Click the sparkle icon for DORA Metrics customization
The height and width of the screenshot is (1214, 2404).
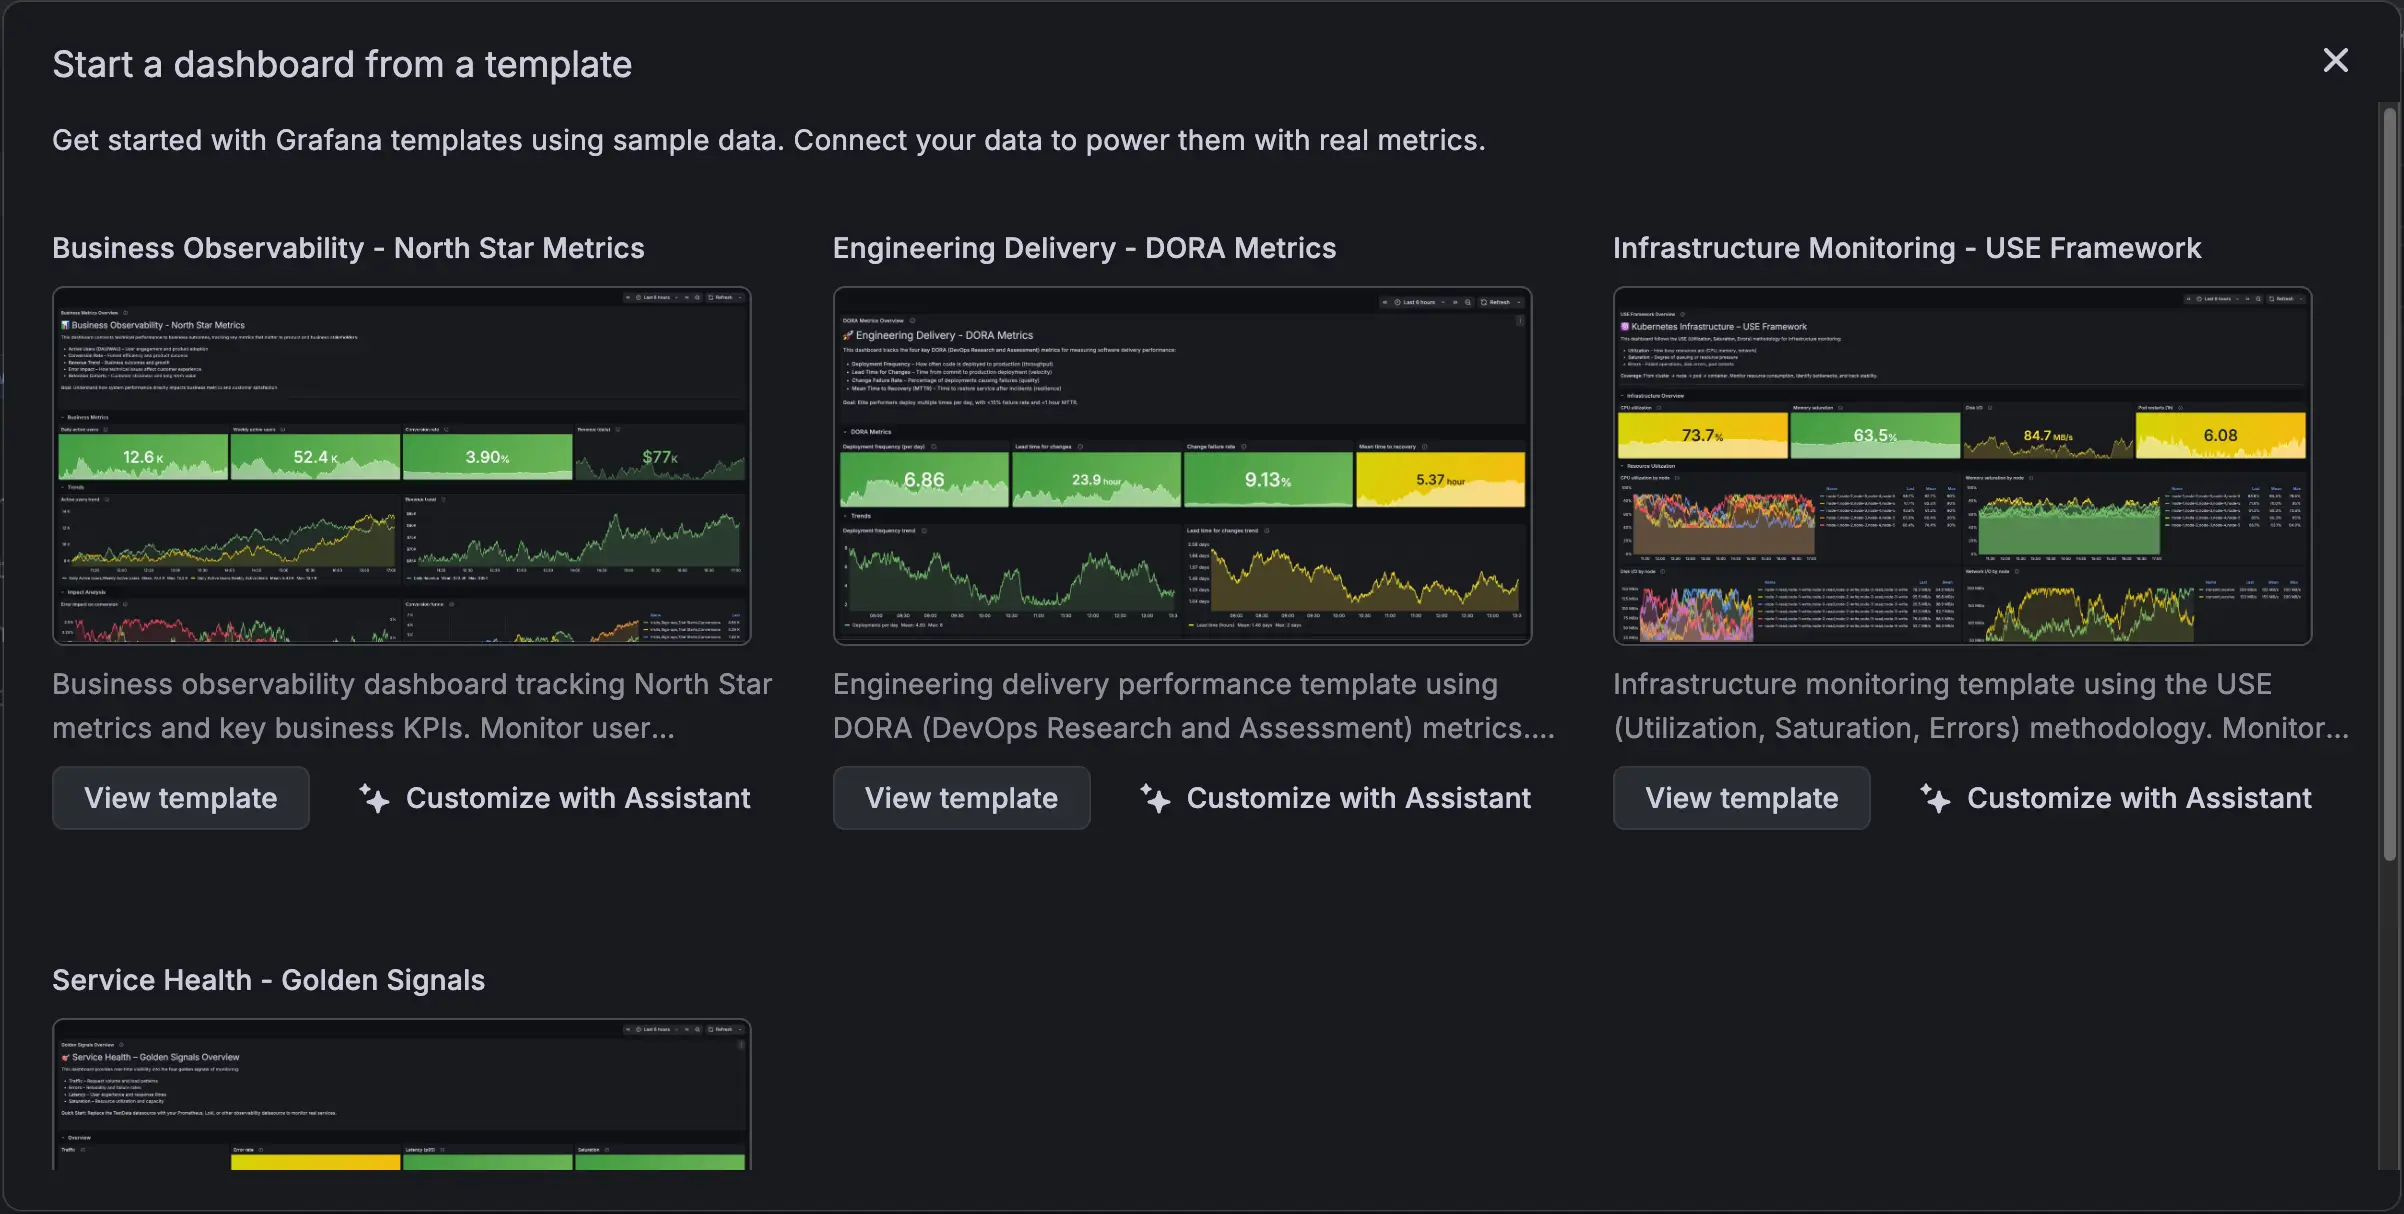1155,798
